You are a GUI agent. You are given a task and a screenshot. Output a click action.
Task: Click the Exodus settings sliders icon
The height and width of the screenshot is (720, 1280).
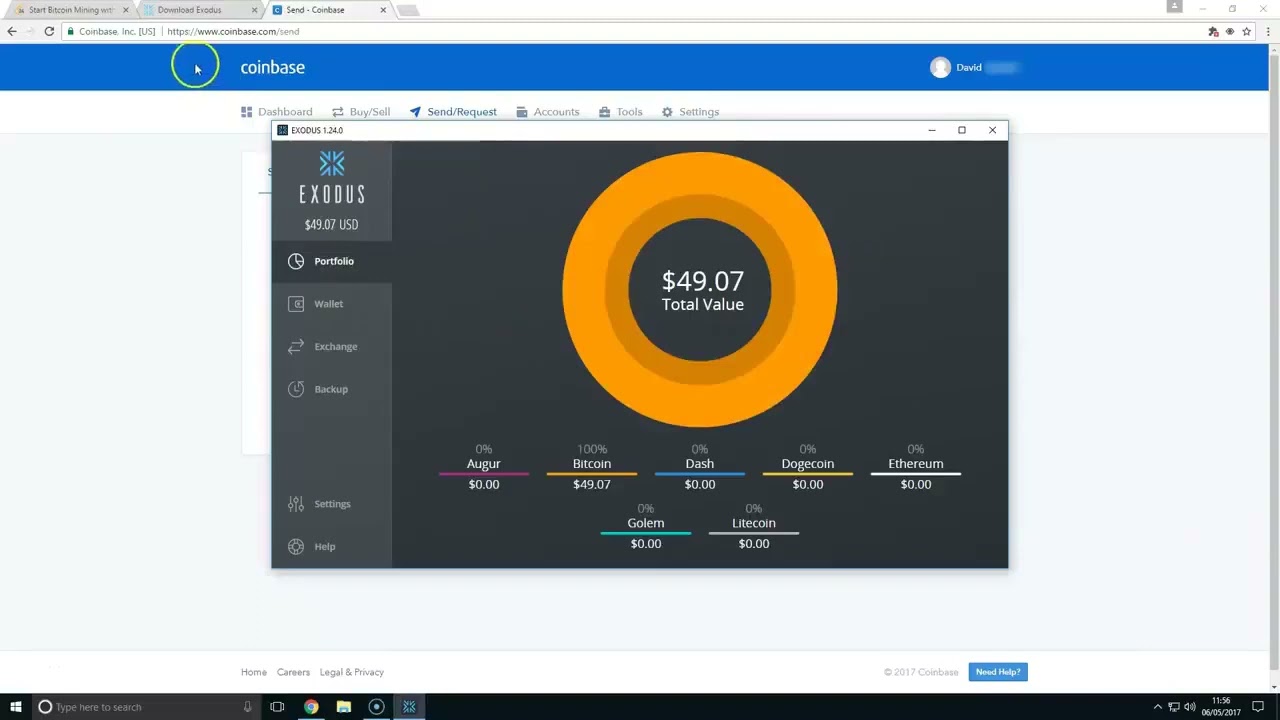click(x=296, y=504)
